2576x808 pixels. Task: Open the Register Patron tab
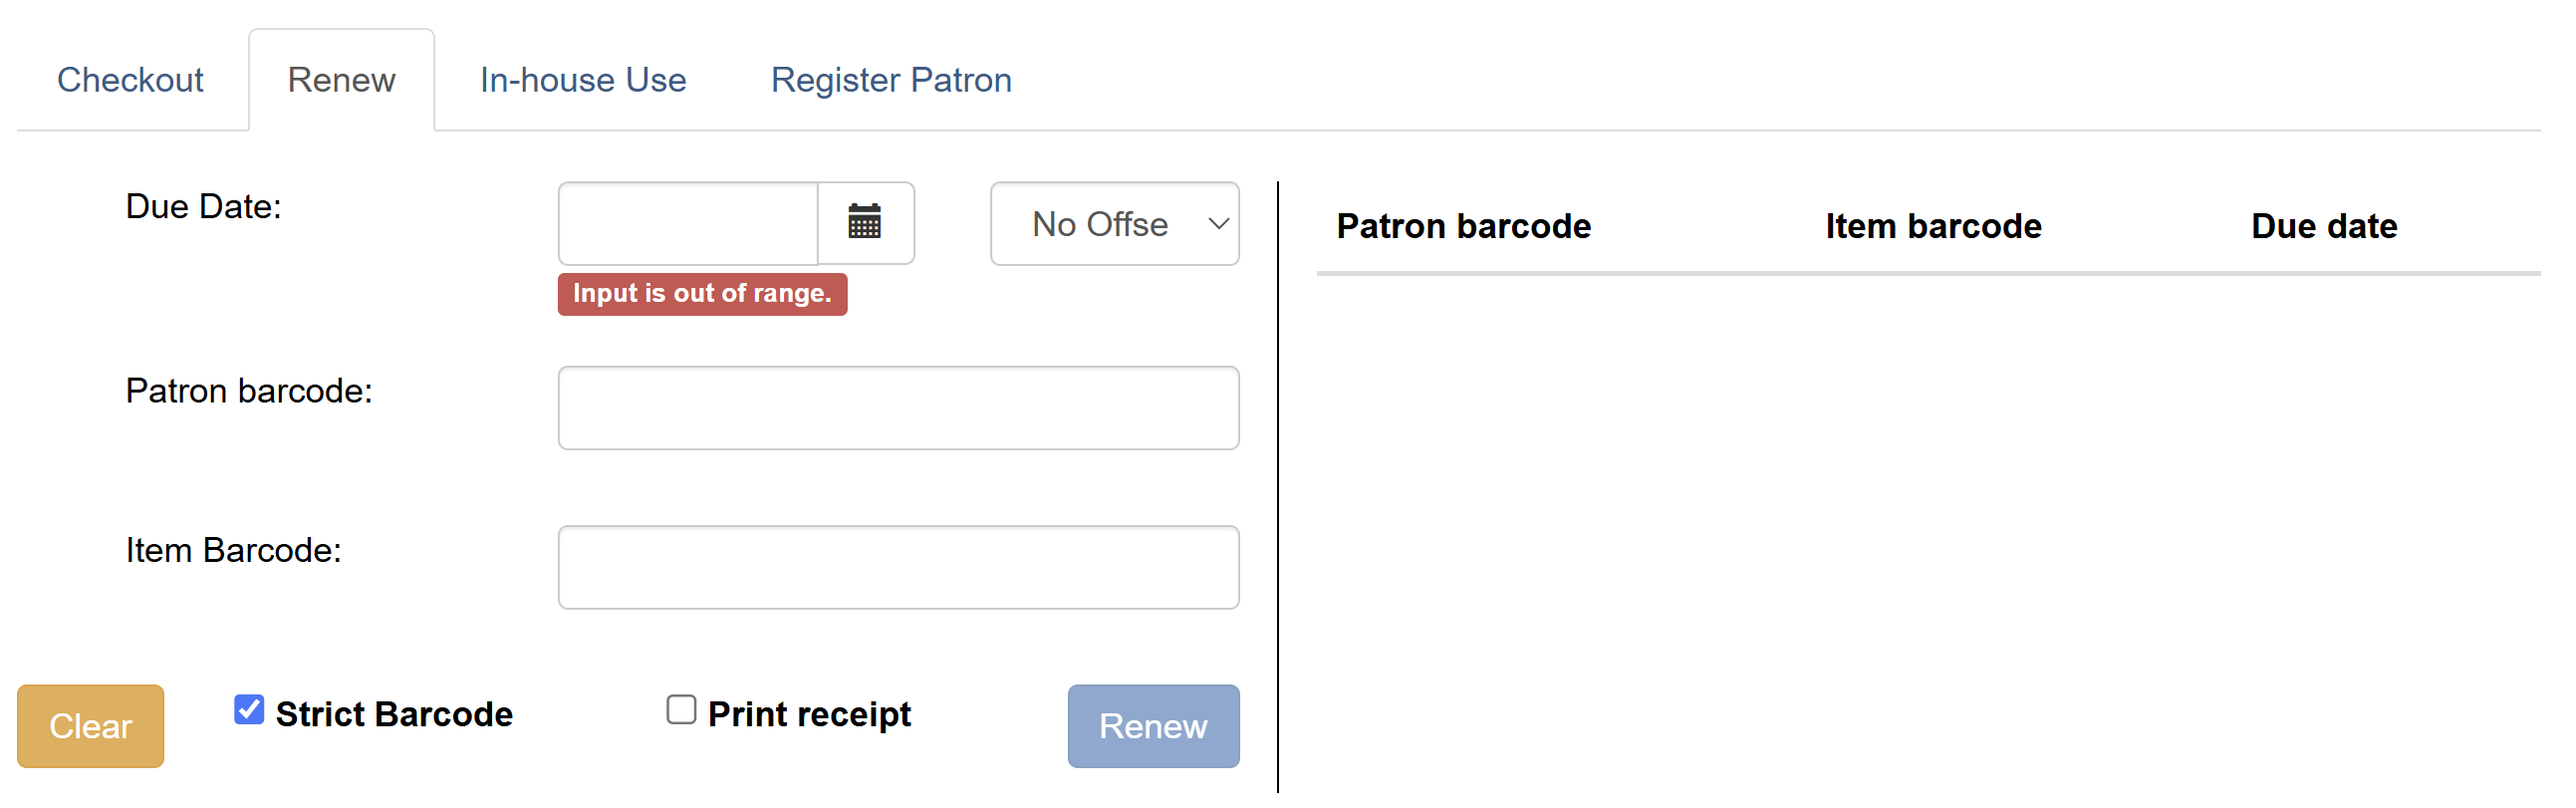click(x=891, y=79)
